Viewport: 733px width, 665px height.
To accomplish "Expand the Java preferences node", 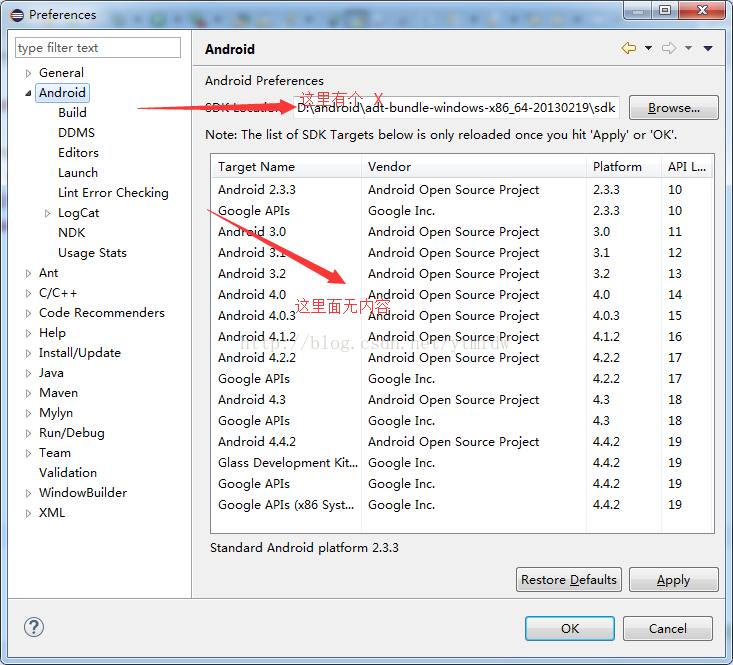I will [29, 373].
